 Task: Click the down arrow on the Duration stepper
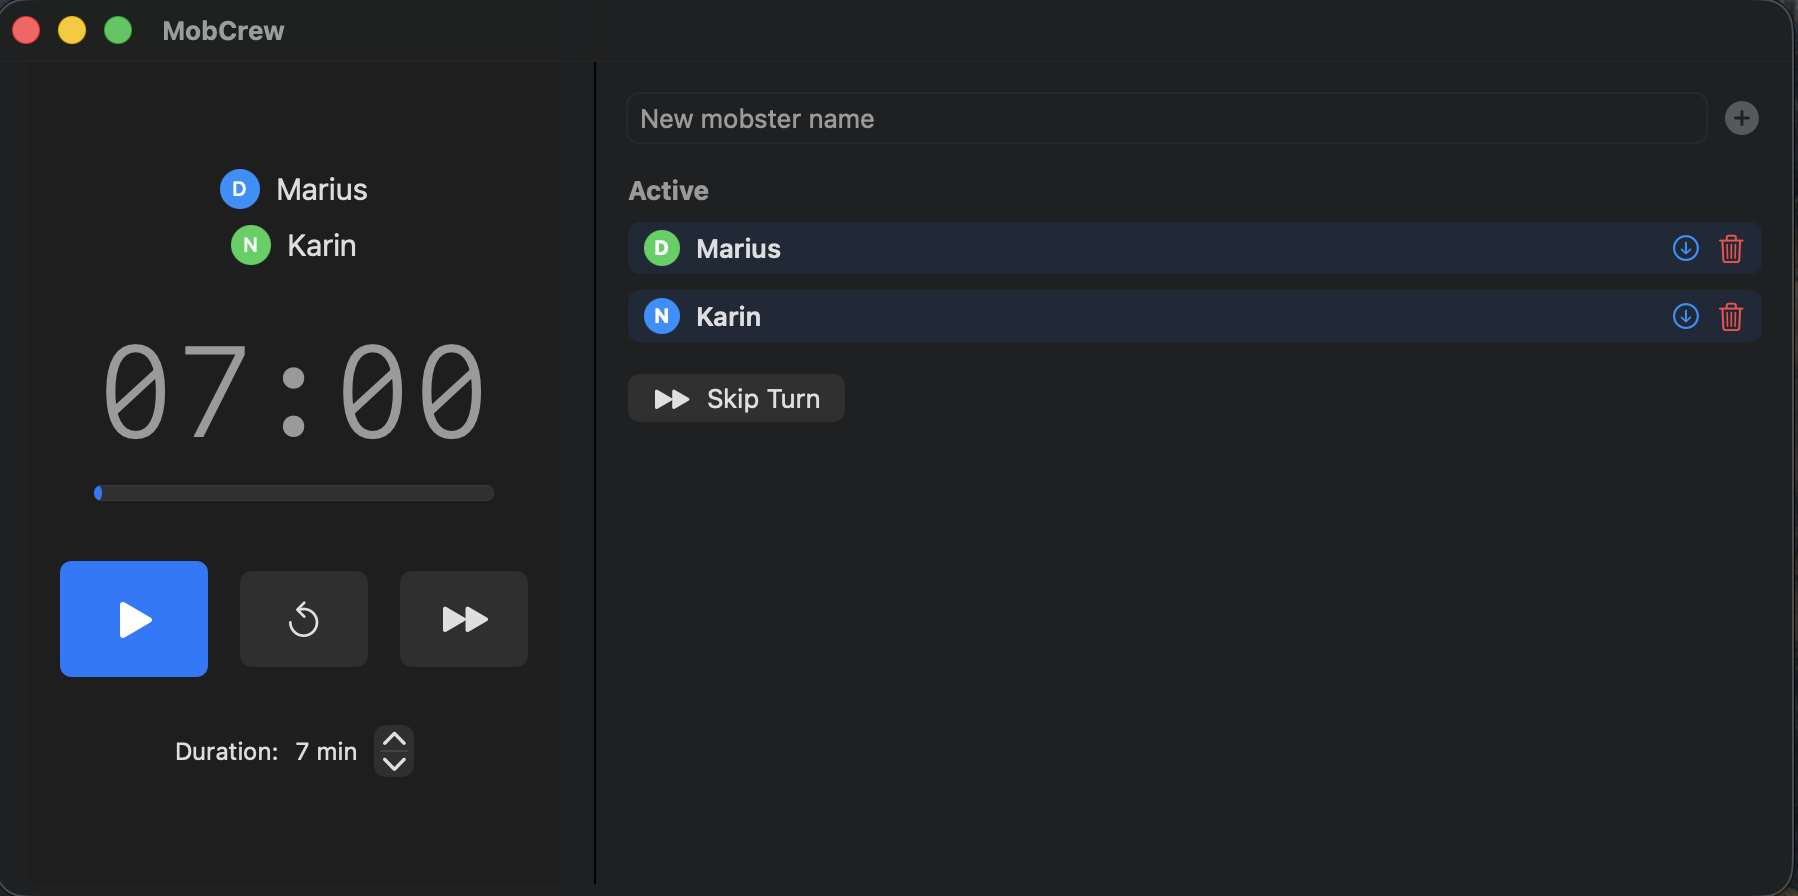(394, 765)
